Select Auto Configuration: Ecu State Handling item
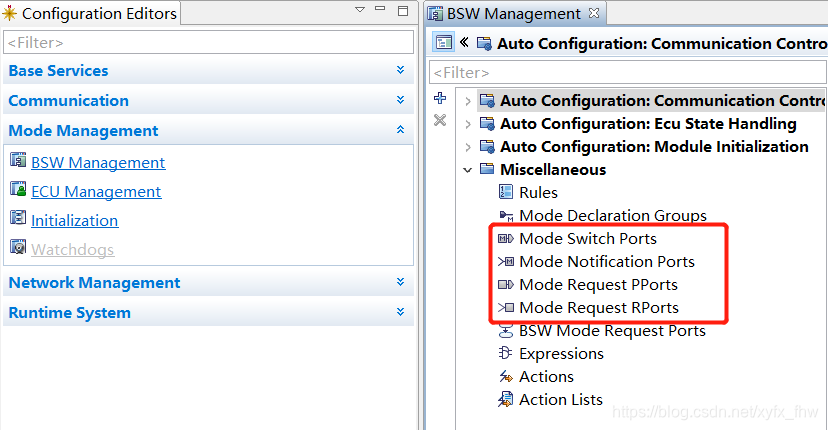Screen dimensions: 828x430 pos(648,124)
